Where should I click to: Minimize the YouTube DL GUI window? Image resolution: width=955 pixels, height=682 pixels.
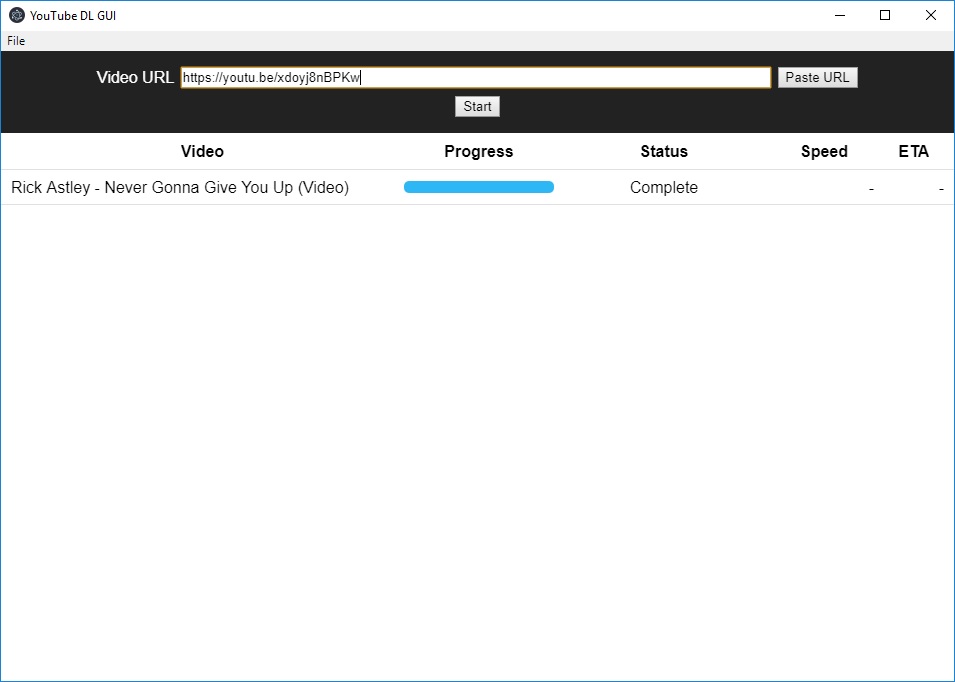coord(840,15)
